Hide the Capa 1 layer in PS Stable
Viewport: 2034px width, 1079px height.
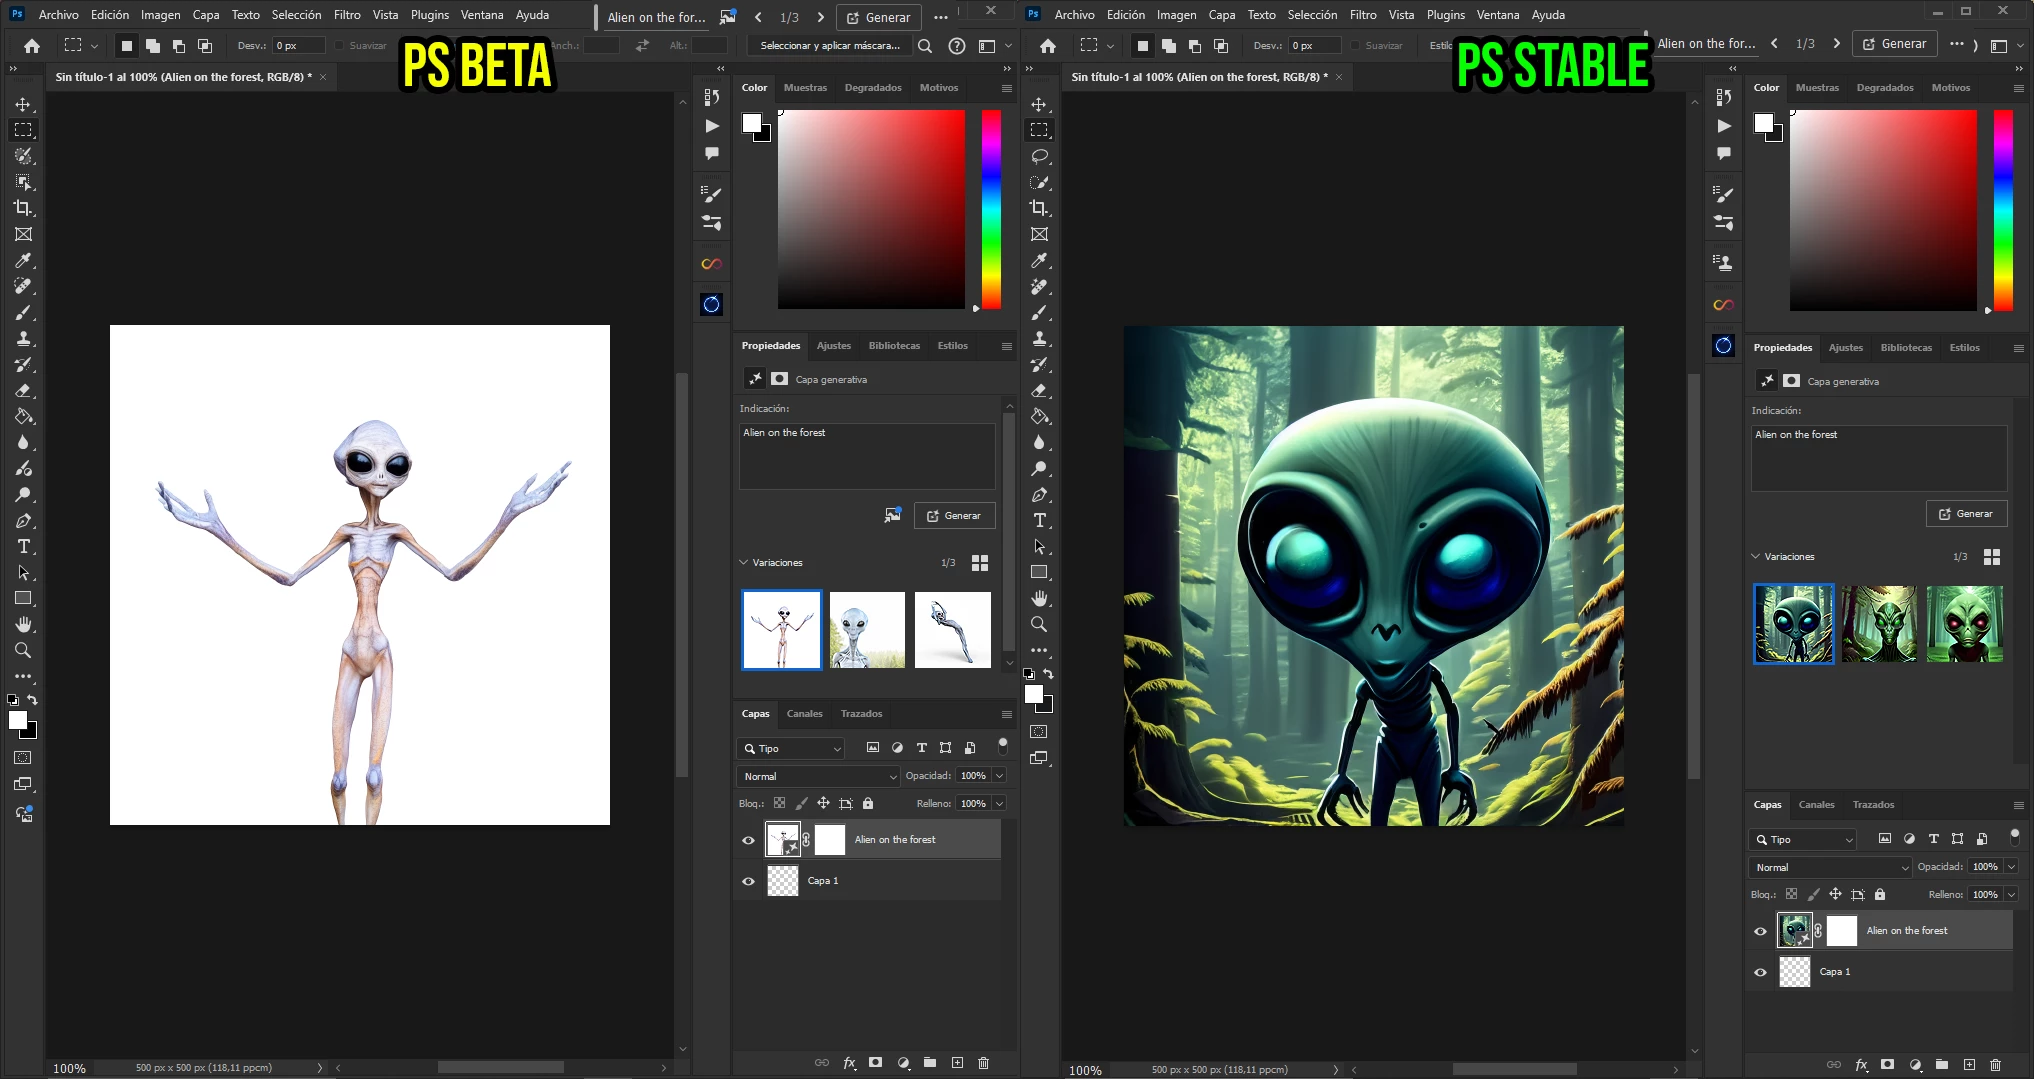point(1760,972)
